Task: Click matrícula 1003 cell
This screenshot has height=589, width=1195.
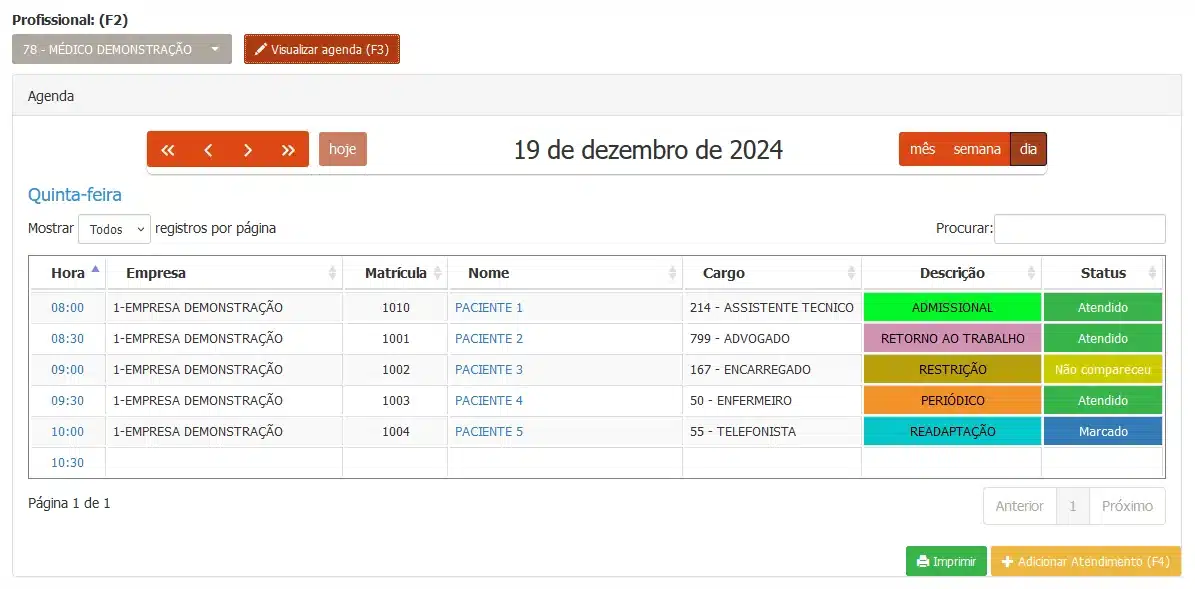Action: point(396,400)
